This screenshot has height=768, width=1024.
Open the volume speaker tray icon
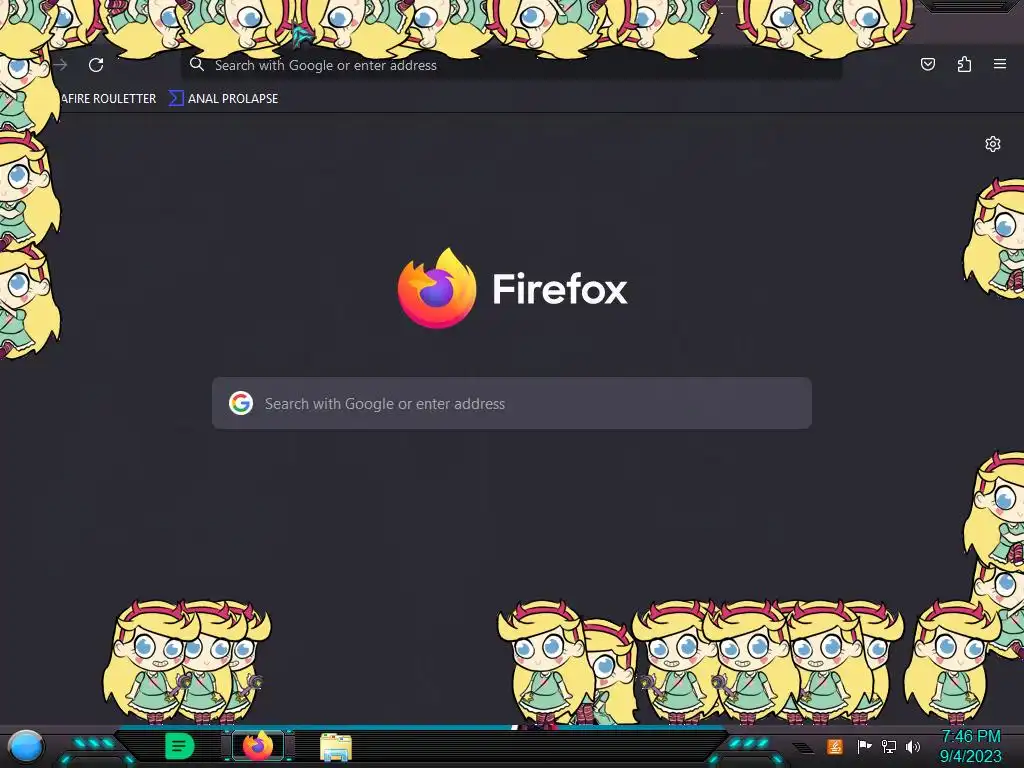tap(912, 746)
